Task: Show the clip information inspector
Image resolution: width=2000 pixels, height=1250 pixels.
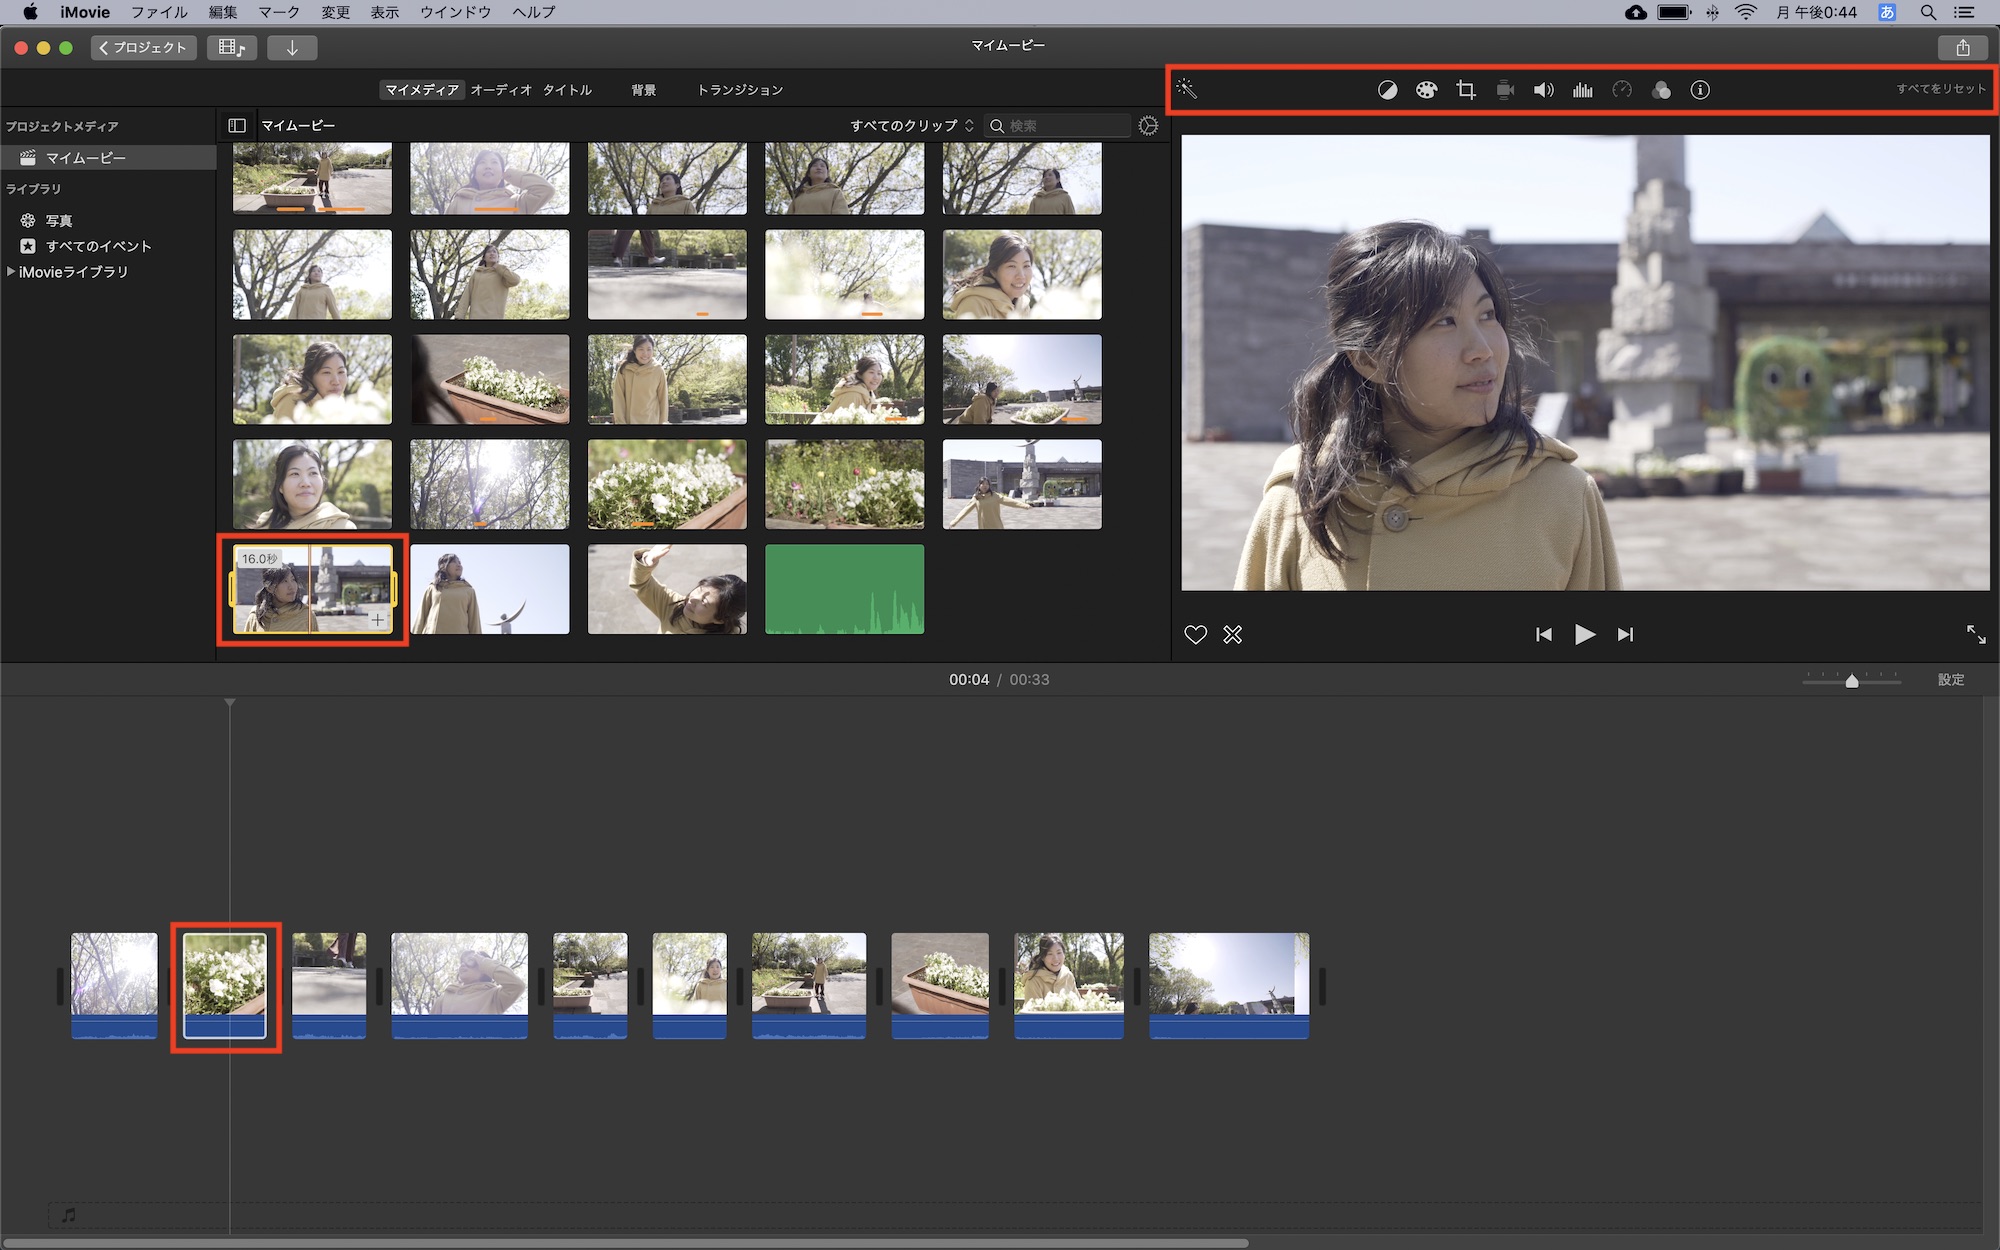Action: point(1700,90)
